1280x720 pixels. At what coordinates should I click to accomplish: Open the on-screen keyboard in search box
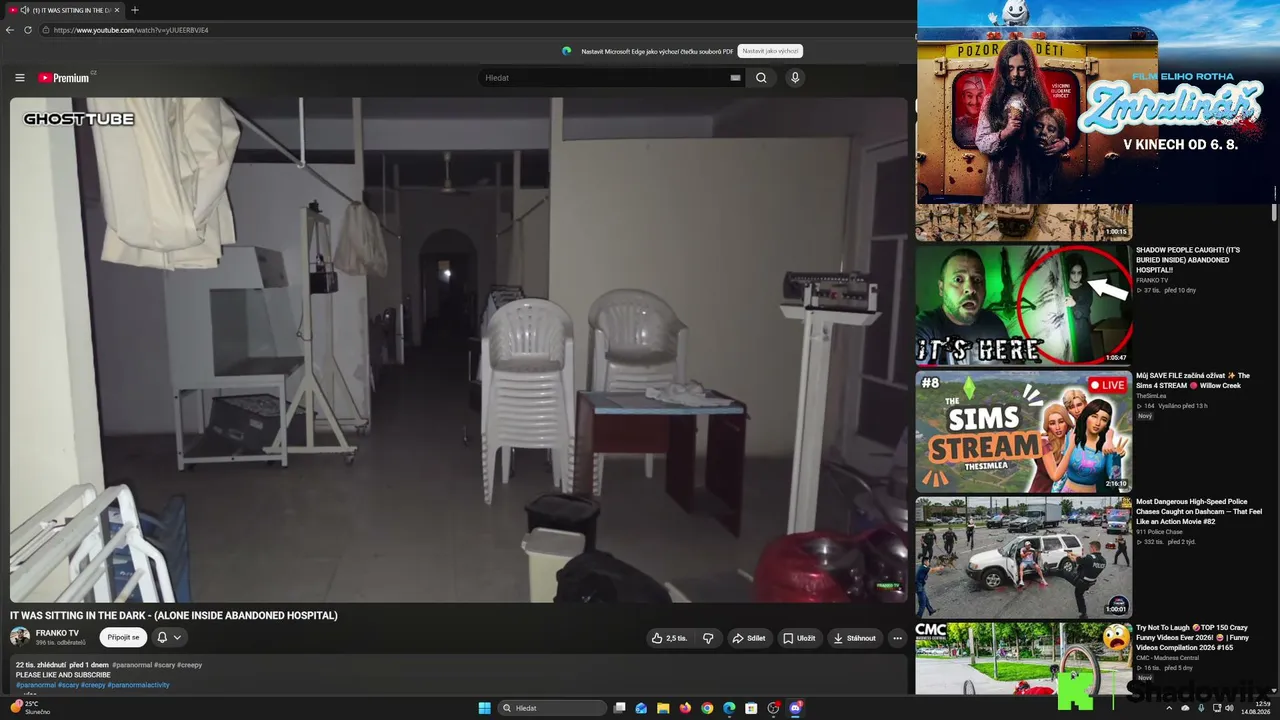coord(736,78)
